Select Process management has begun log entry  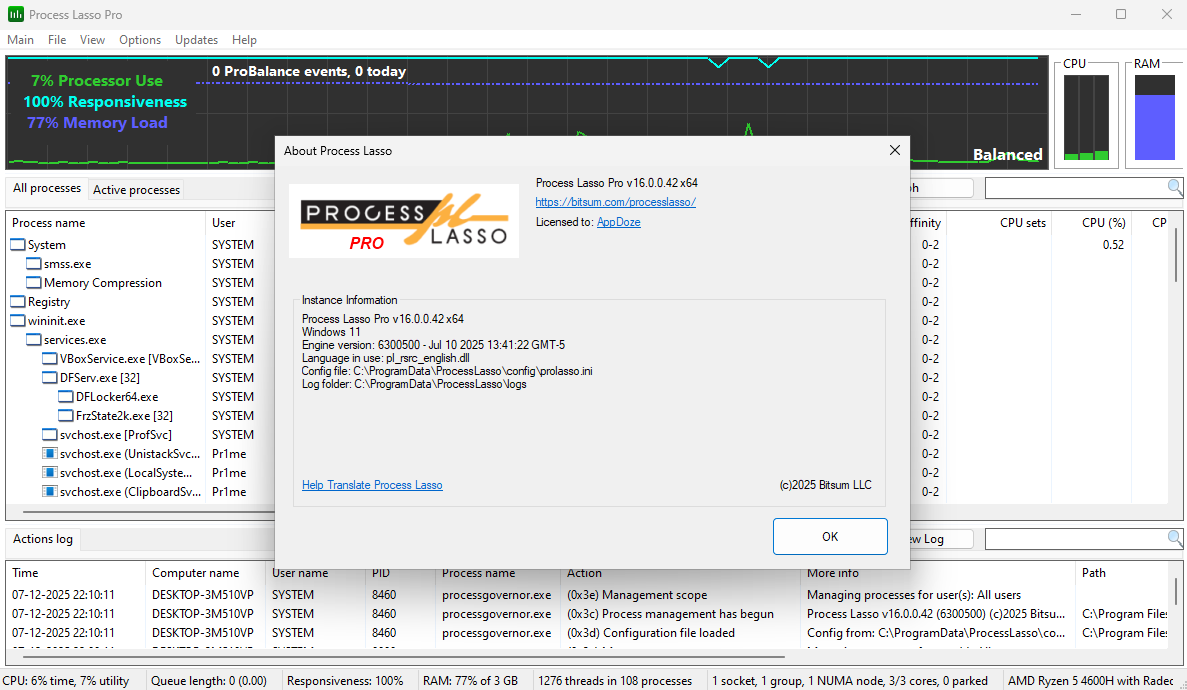coord(588,614)
